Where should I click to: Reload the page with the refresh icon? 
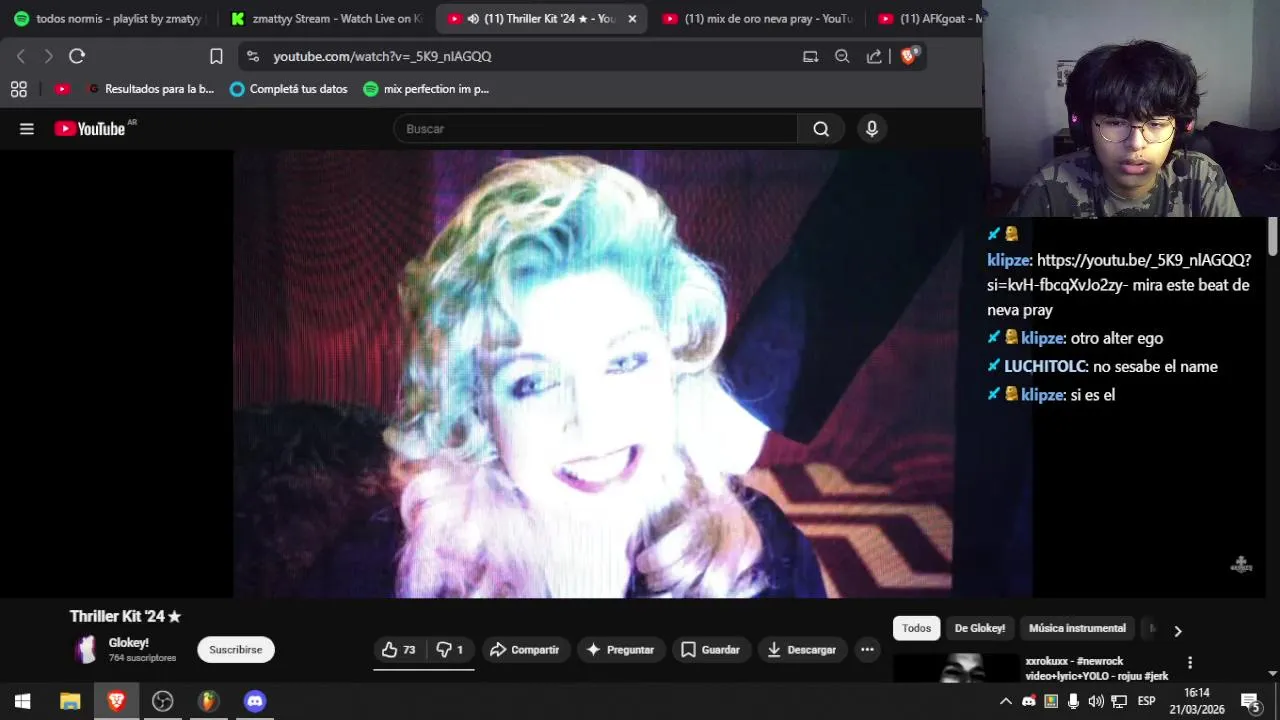click(x=77, y=57)
